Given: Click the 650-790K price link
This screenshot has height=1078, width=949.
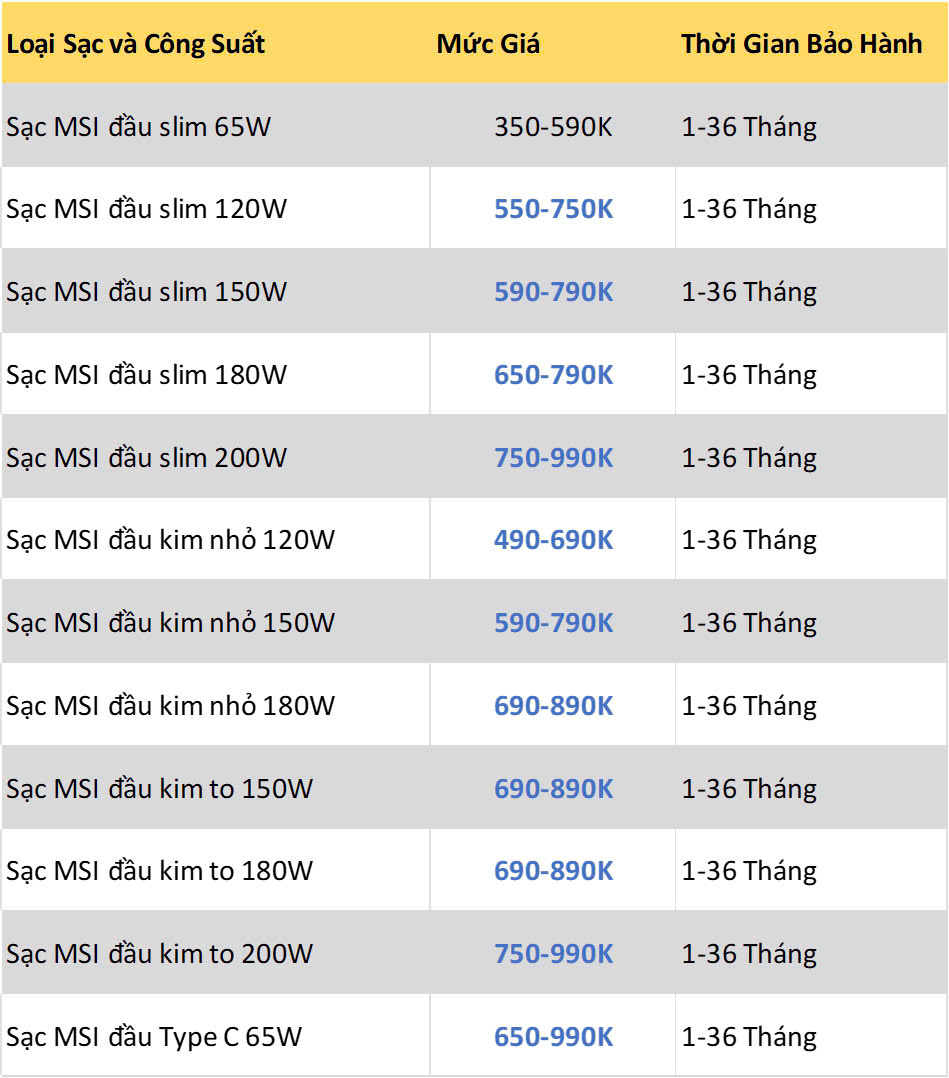Looking at the screenshot, I should [553, 375].
